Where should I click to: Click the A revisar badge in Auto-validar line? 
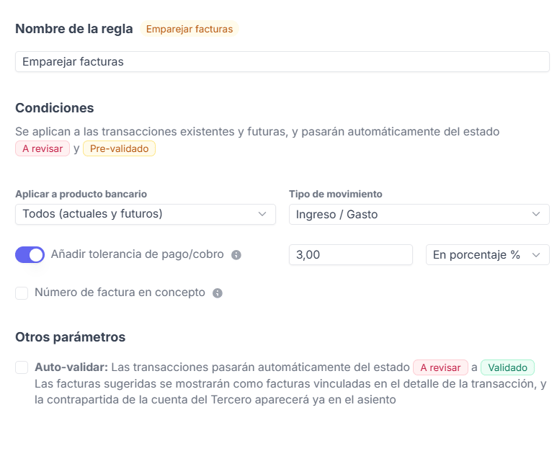click(x=440, y=368)
